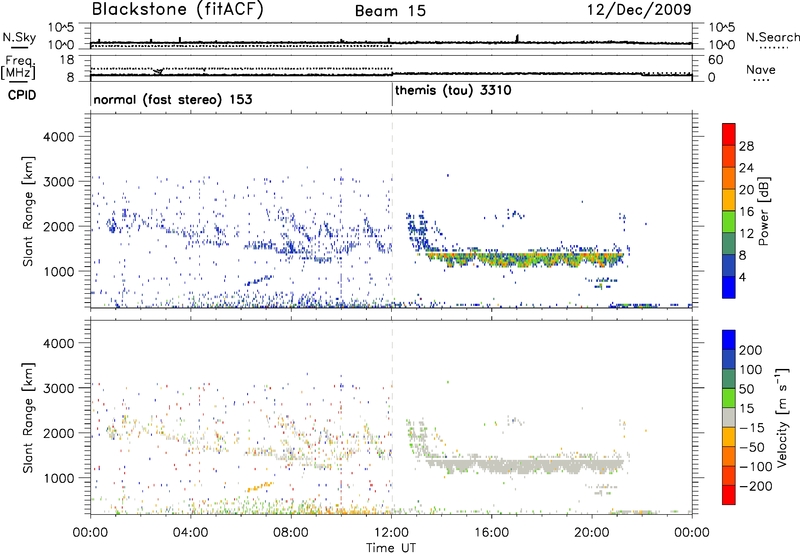Click the '12:00' time axis tick label

391,532
